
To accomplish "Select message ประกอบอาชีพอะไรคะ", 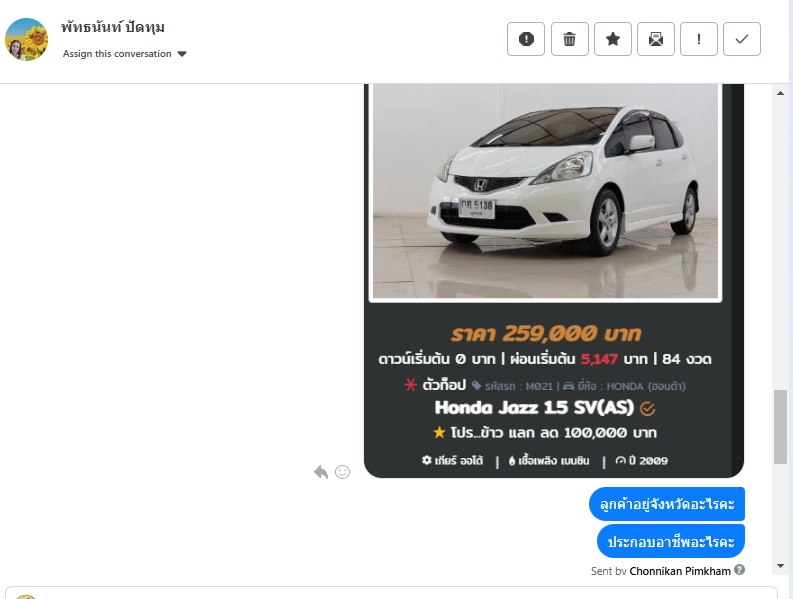I will [671, 541].
